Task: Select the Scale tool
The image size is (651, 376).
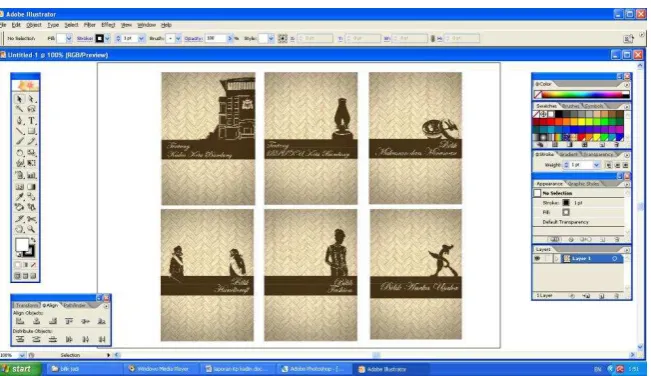Action: point(32,153)
